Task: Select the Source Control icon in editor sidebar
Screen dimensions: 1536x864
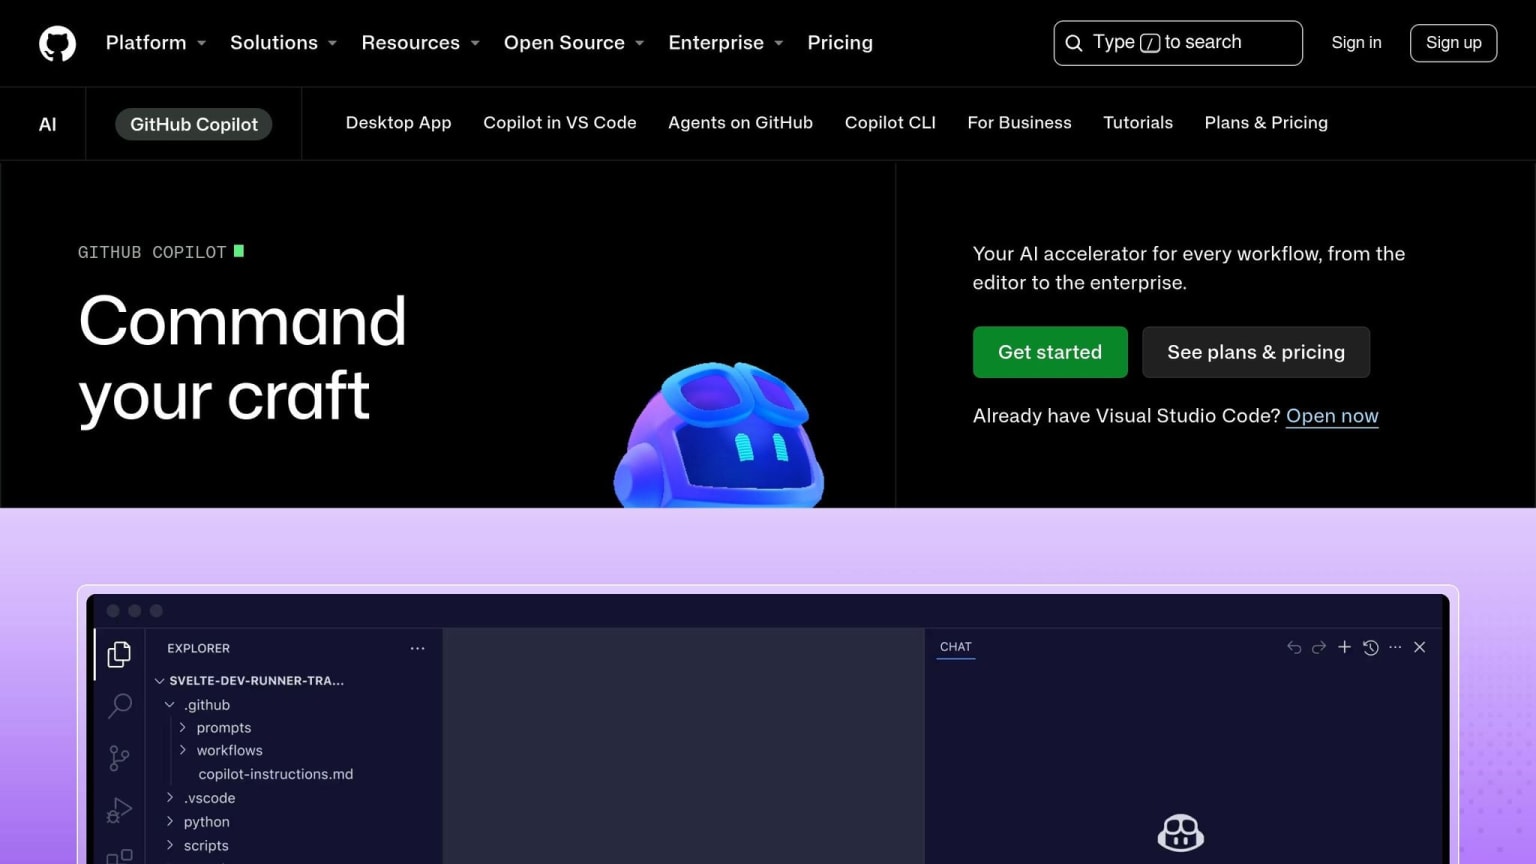Action: point(119,758)
